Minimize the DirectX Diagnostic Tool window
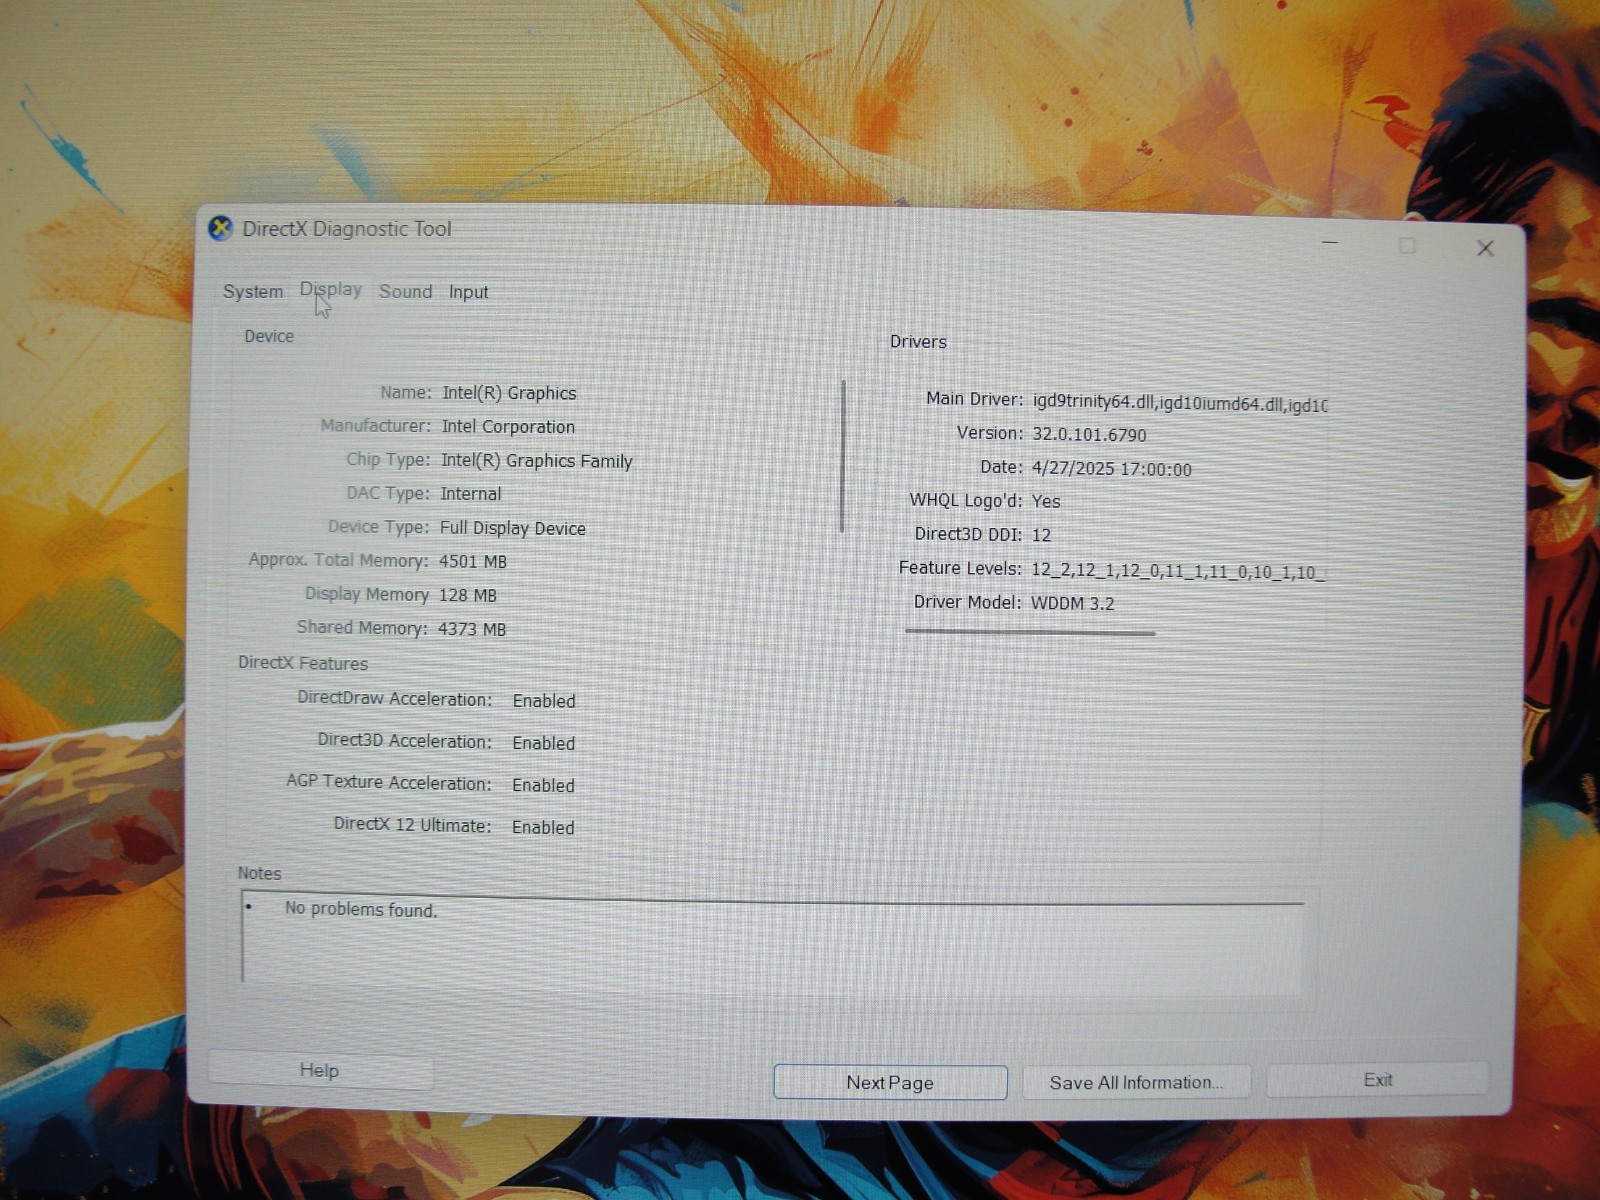1600x1200 pixels. (x=1330, y=243)
